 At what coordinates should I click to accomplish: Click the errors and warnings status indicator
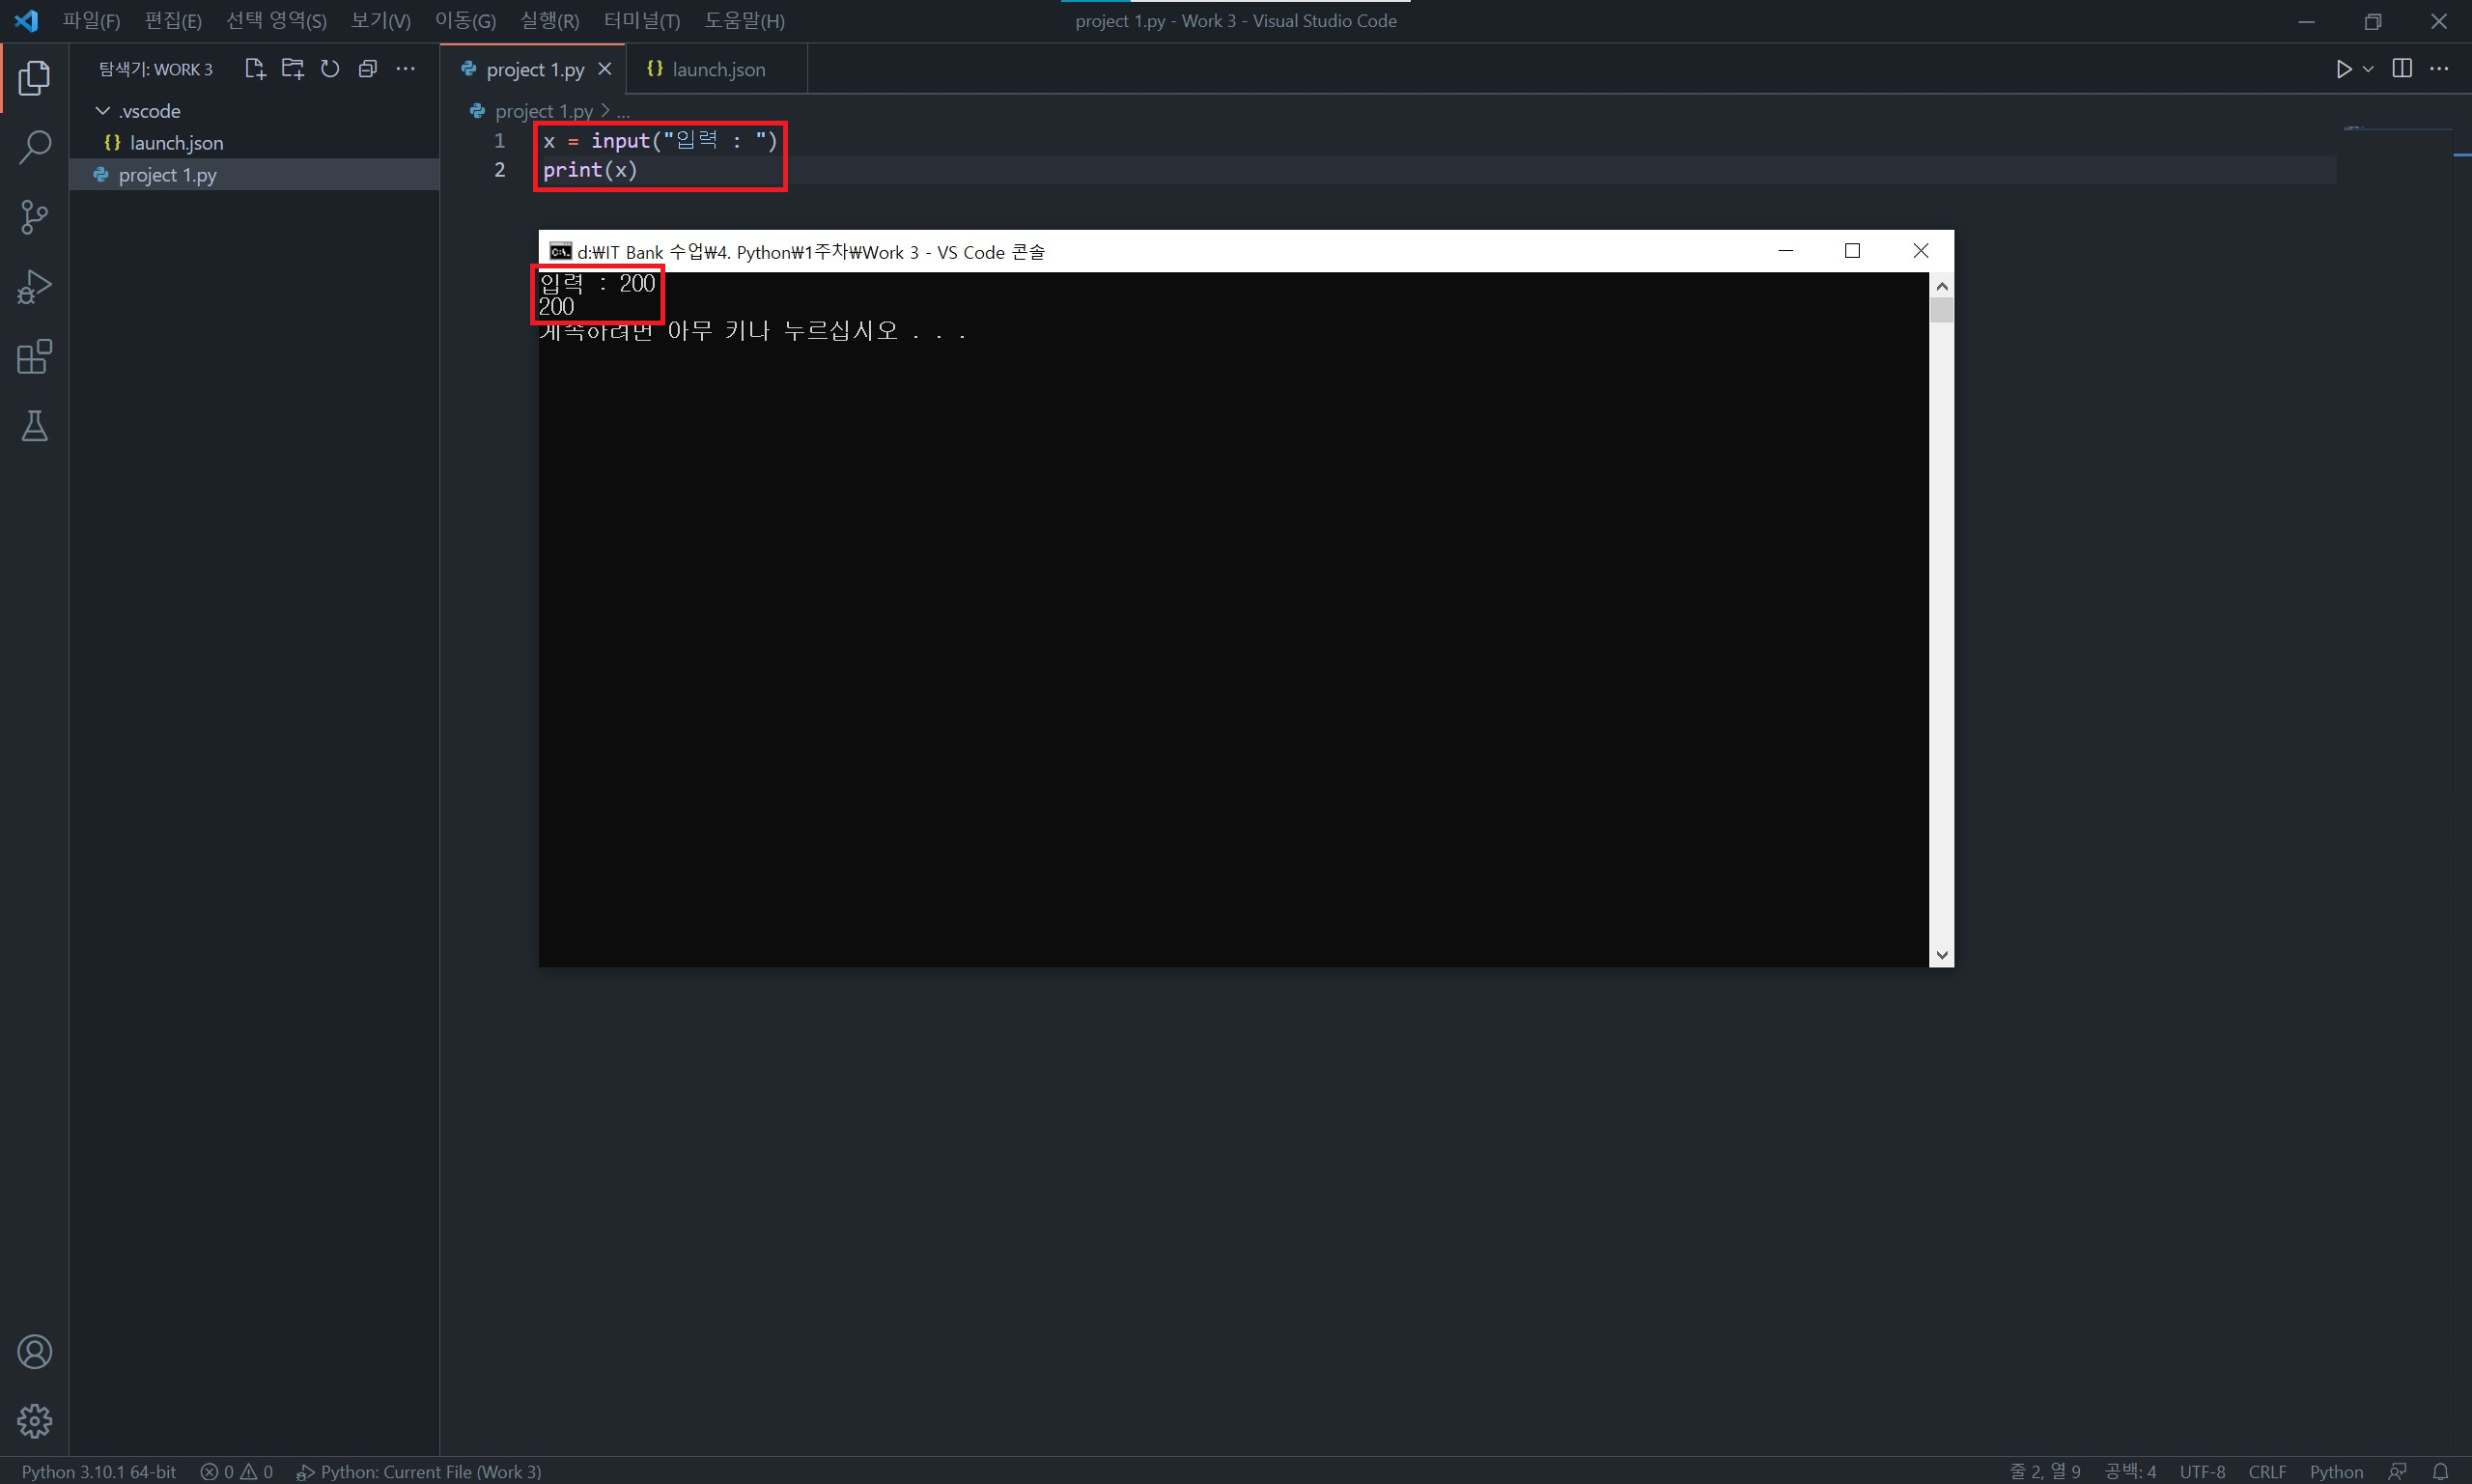pos(237,1471)
